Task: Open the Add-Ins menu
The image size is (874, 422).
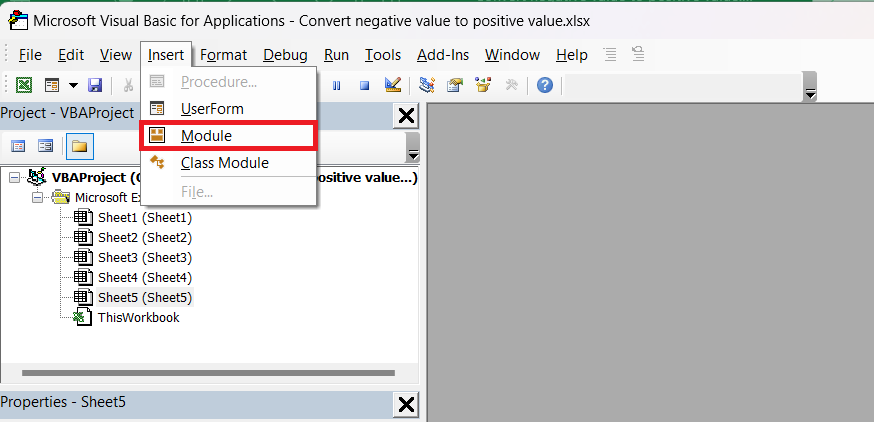Action: (x=443, y=55)
